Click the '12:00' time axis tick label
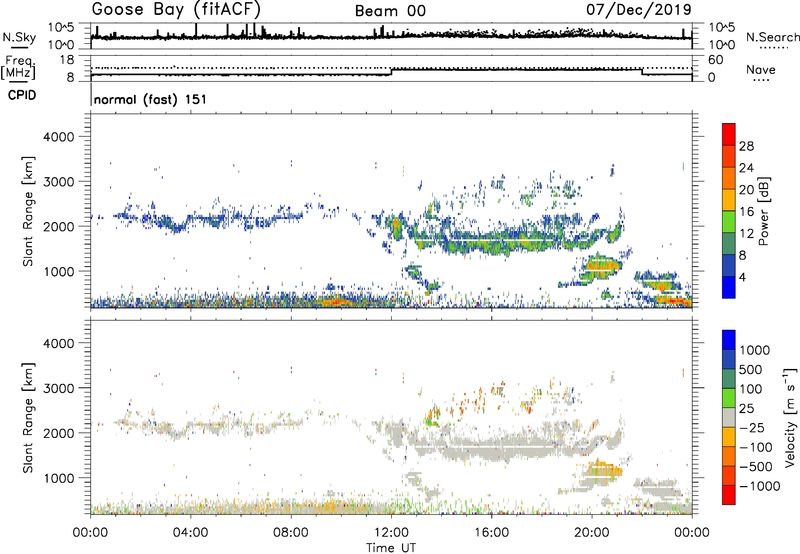This screenshot has width=800, height=554. click(391, 533)
